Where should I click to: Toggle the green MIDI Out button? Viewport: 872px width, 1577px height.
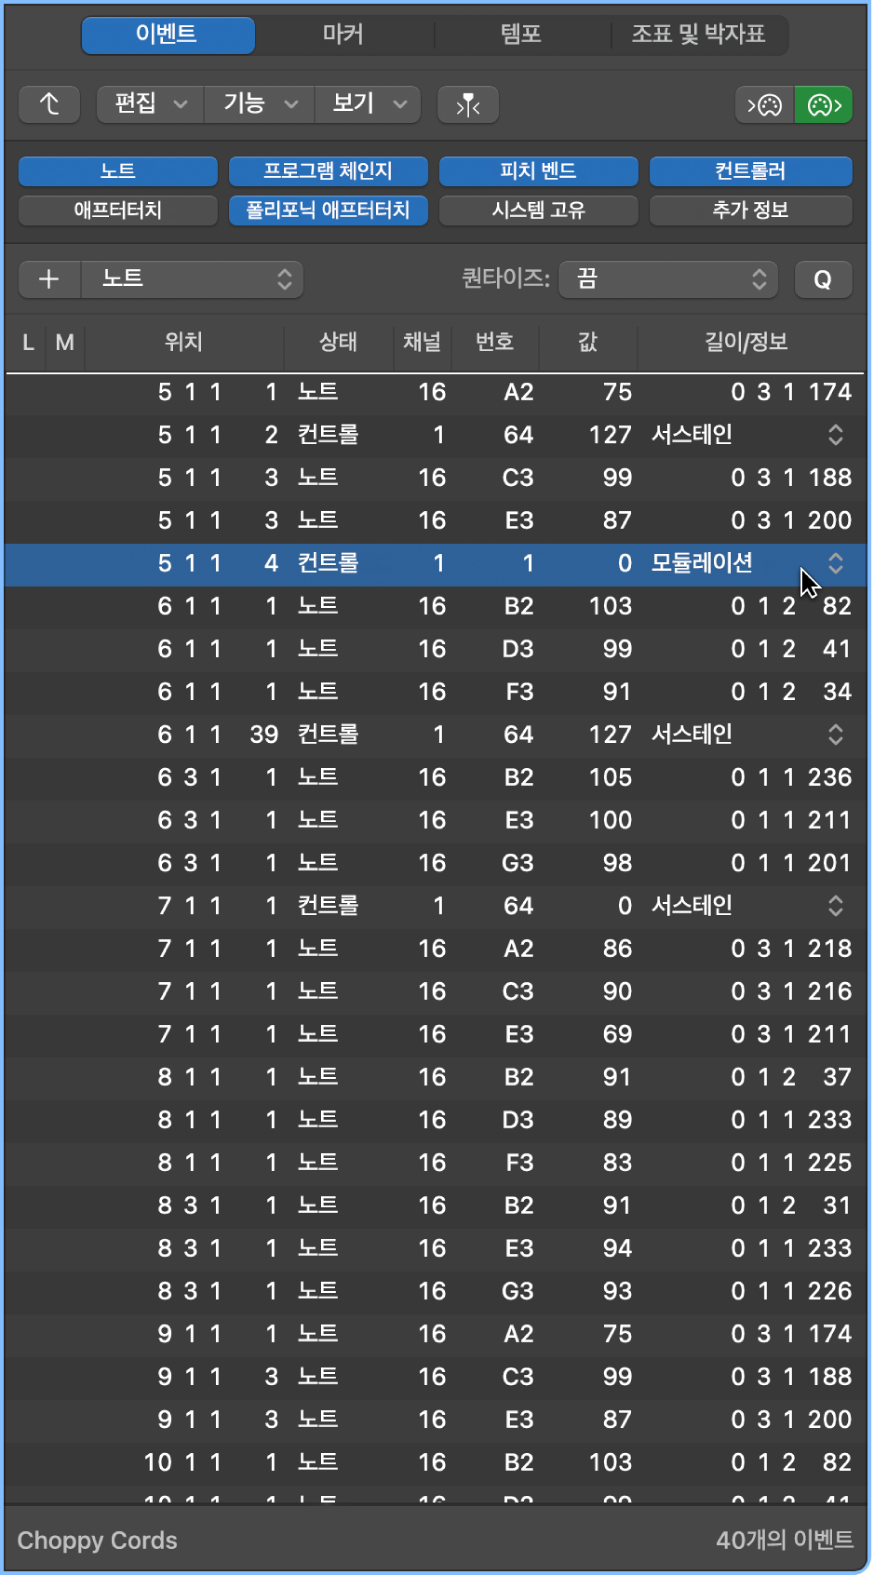point(824,104)
